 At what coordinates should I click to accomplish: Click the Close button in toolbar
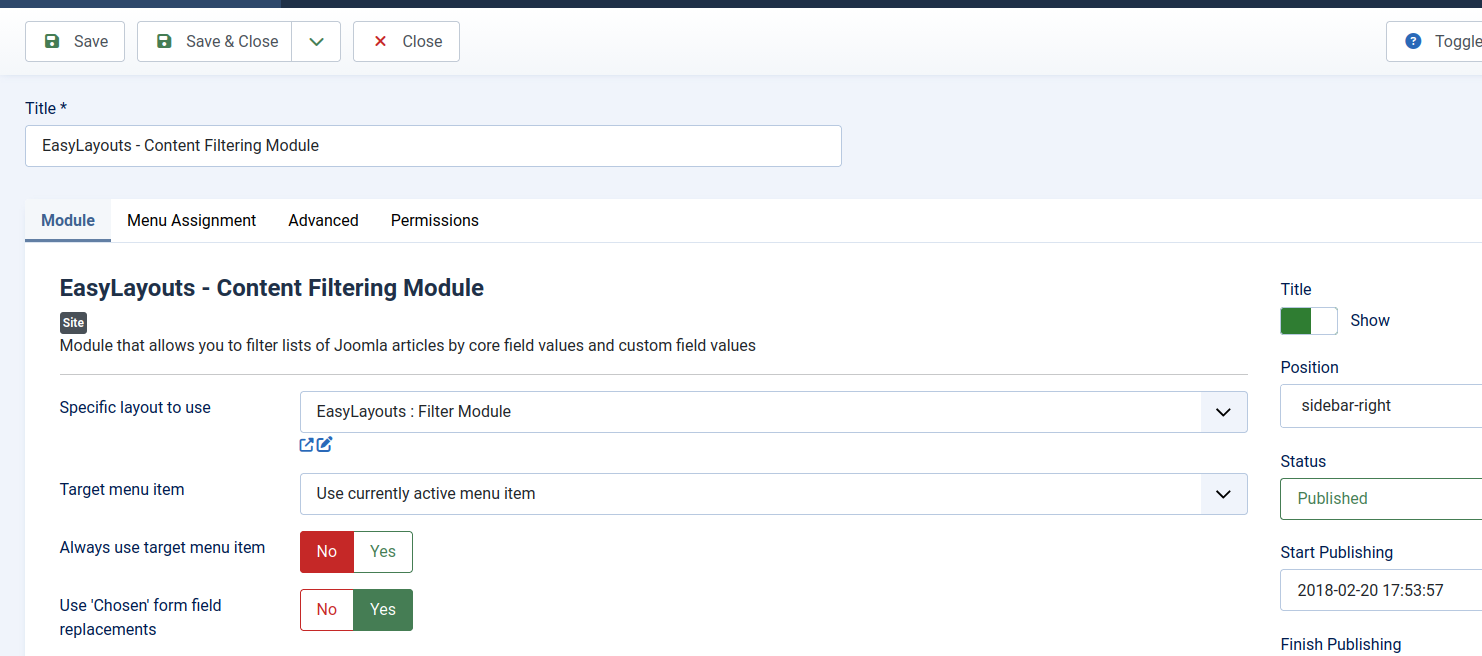(x=406, y=42)
